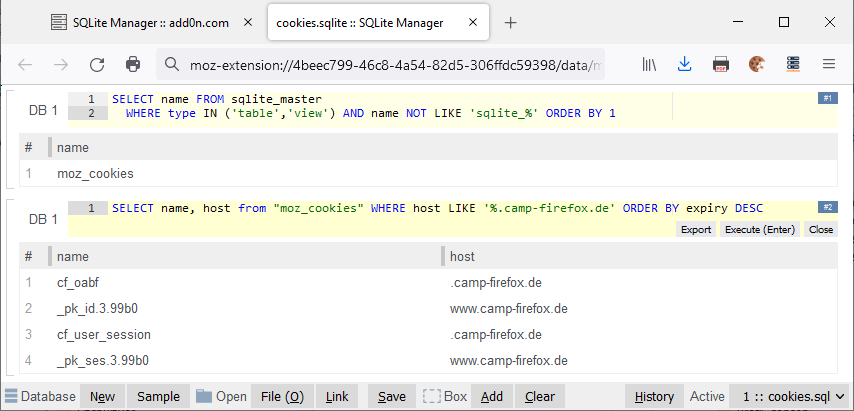This screenshot has height=411, width=854.
Task: Select the active database dropdown
Action: tap(789, 396)
